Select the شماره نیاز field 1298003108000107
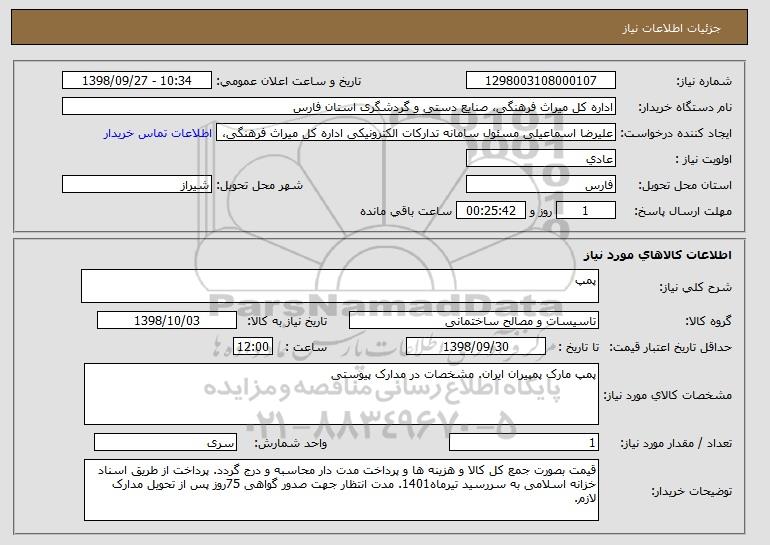The height and width of the screenshot is (545, 770). coord(541,81)
